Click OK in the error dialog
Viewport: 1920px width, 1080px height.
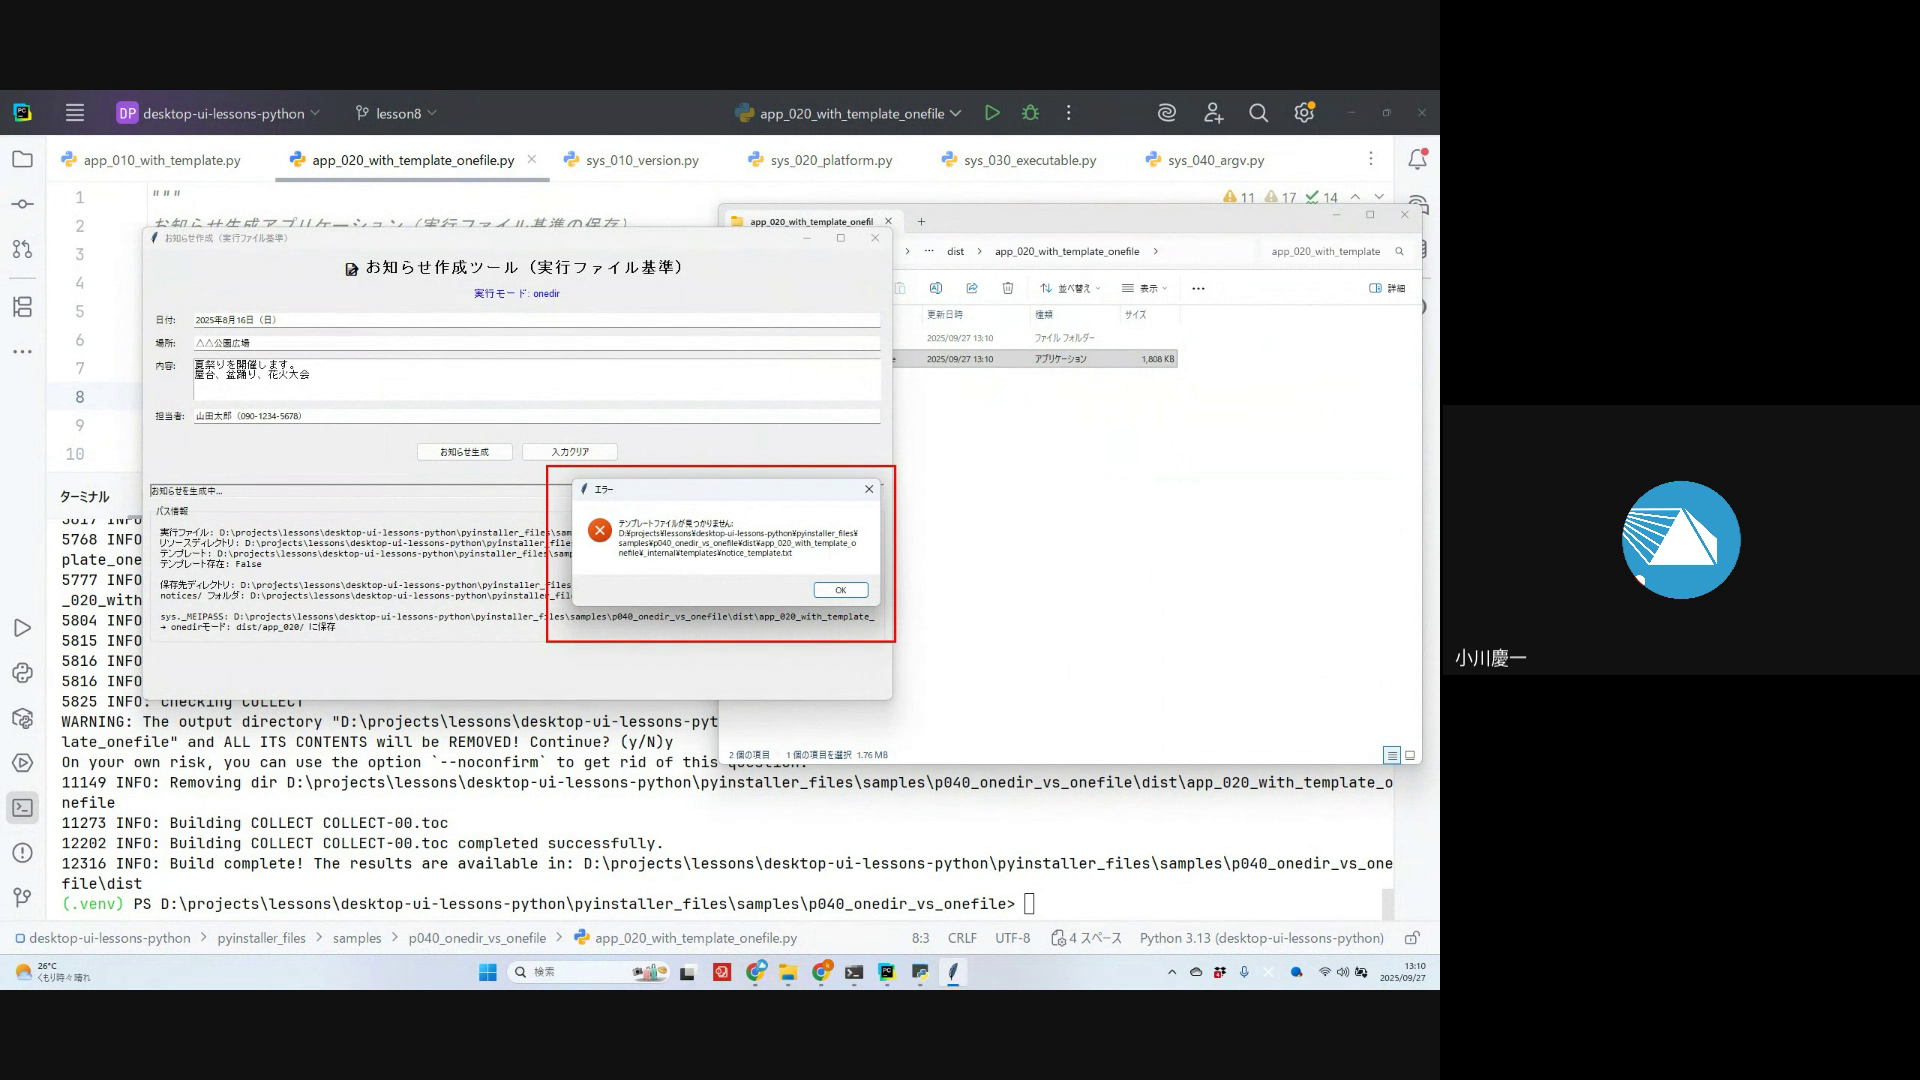840,590
